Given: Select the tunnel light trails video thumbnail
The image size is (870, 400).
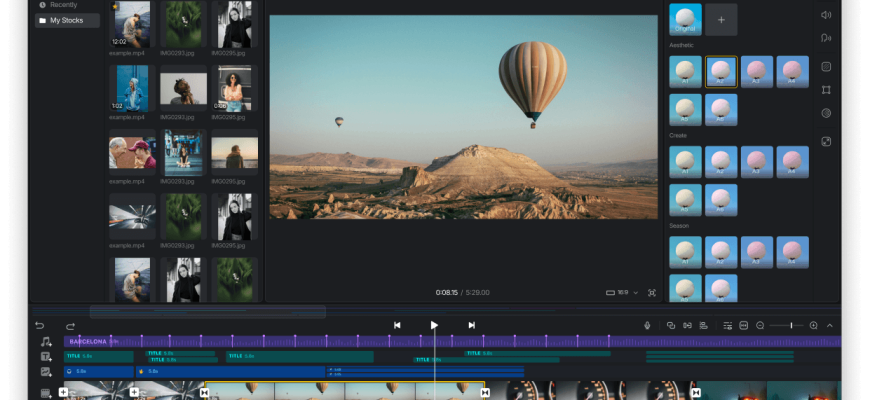Looking at the screenshot, I should 132,216.
